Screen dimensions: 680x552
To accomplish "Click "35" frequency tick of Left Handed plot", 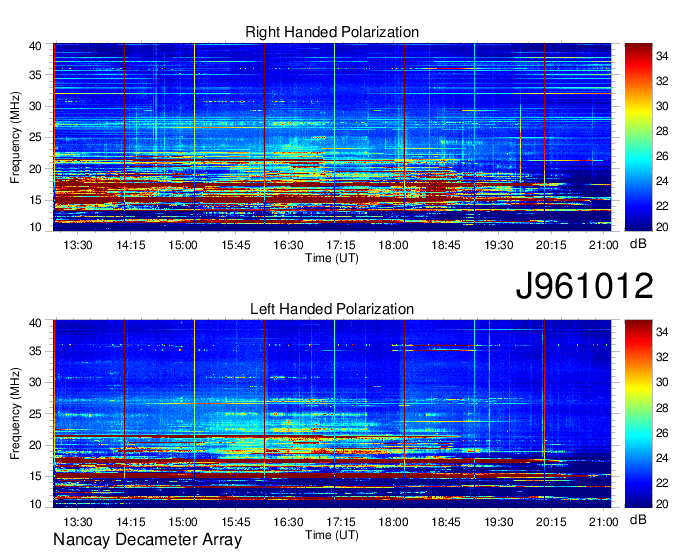I will [x=35, y=351].
